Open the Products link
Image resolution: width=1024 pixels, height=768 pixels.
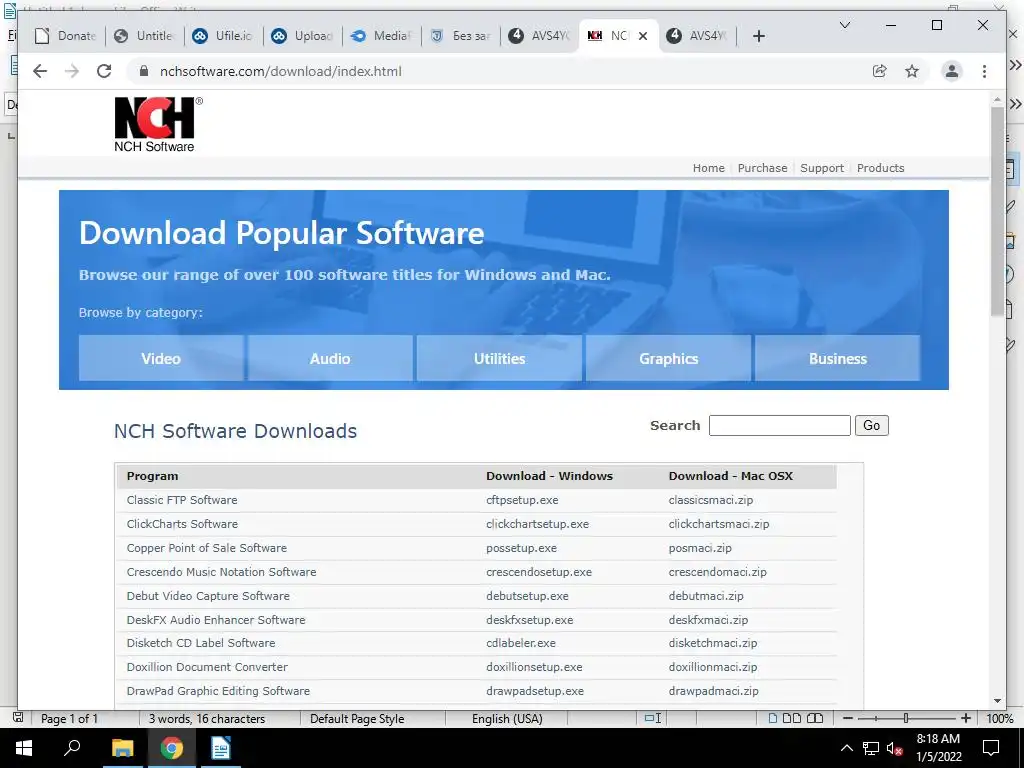tap(880, 168)
